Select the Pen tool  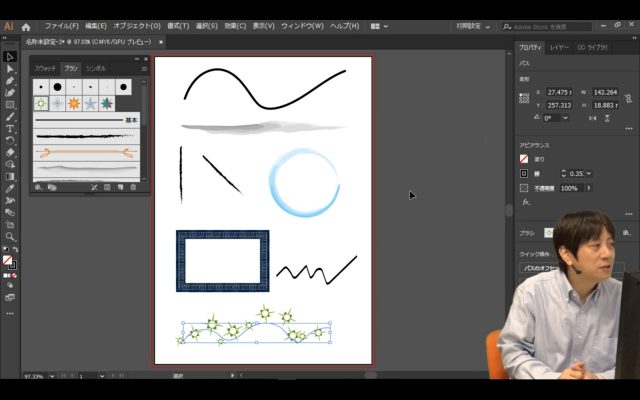tap(10, 81)
